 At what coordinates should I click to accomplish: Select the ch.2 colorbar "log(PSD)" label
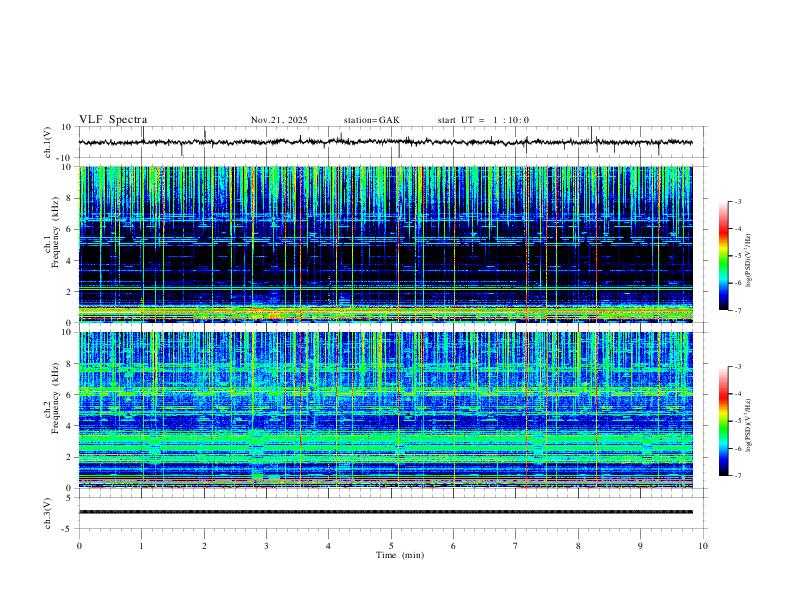coord(748,426)
